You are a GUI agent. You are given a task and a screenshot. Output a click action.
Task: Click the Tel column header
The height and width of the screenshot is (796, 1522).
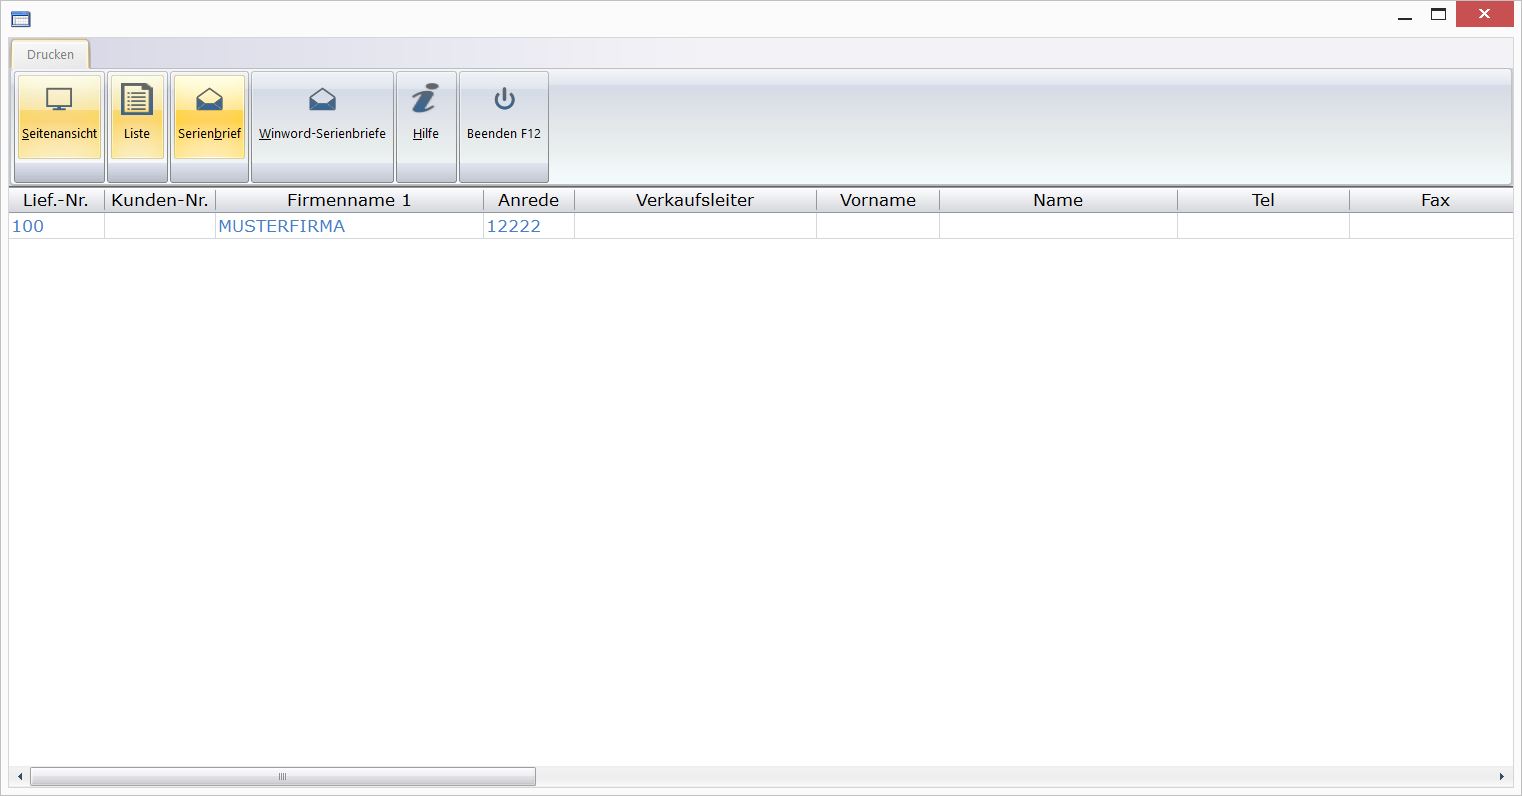point(1263,200)
